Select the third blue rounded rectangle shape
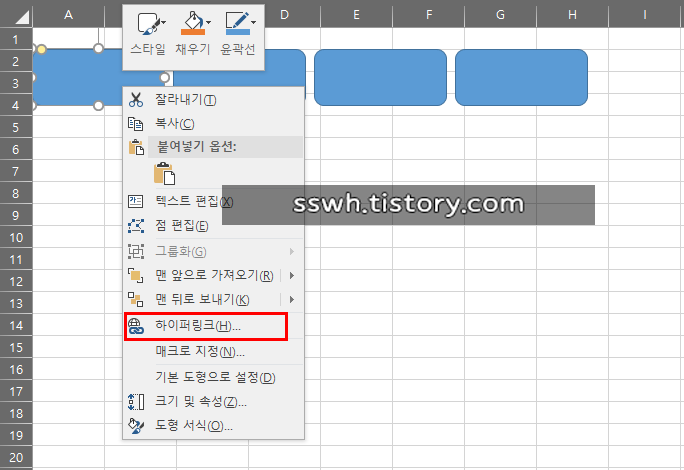This screenshot has width=684, height=470. (x=380, y=77)
